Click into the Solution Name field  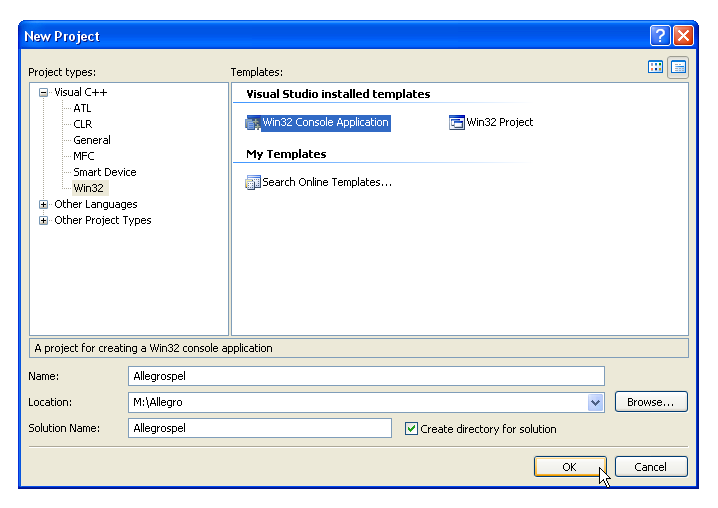coord(260,428)
